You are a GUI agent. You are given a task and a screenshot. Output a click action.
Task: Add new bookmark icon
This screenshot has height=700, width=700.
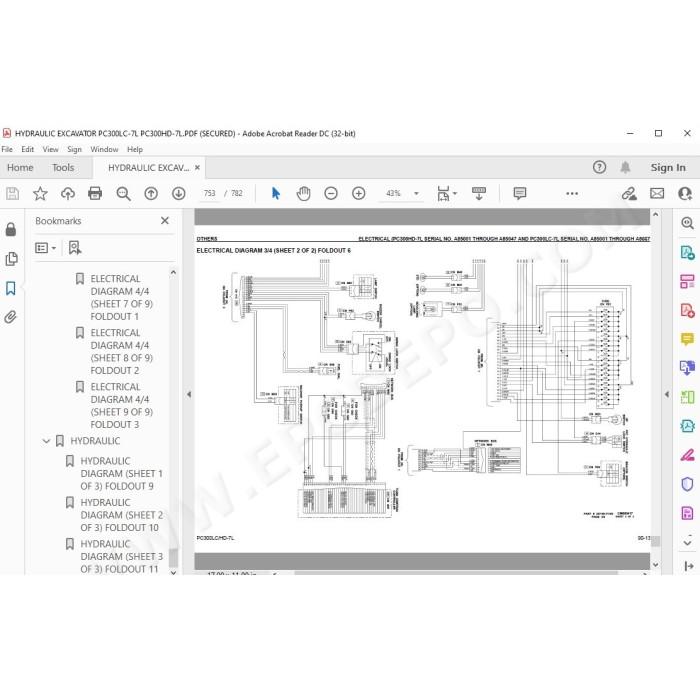click(x=75, y=248)
